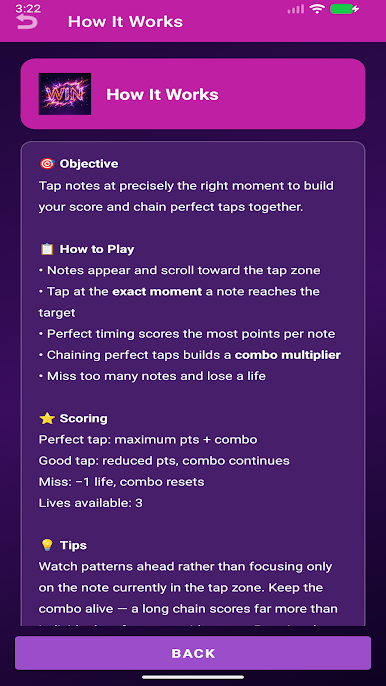Tap the back arrow icon in header
386x686 pixels.
point(27,22)
